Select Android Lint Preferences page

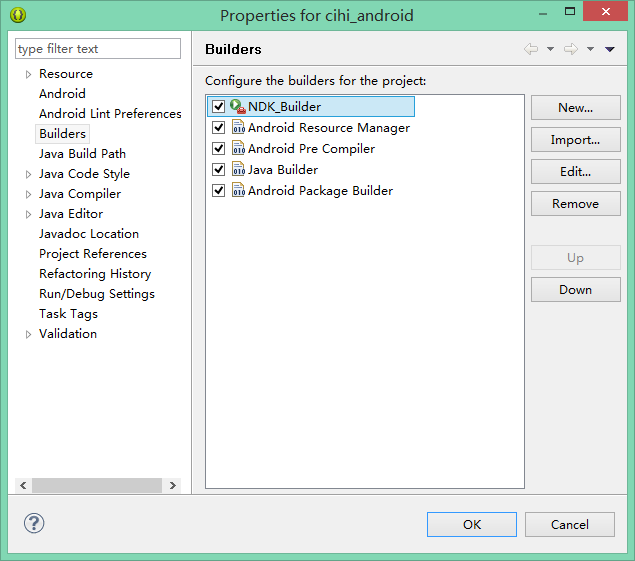110,113
